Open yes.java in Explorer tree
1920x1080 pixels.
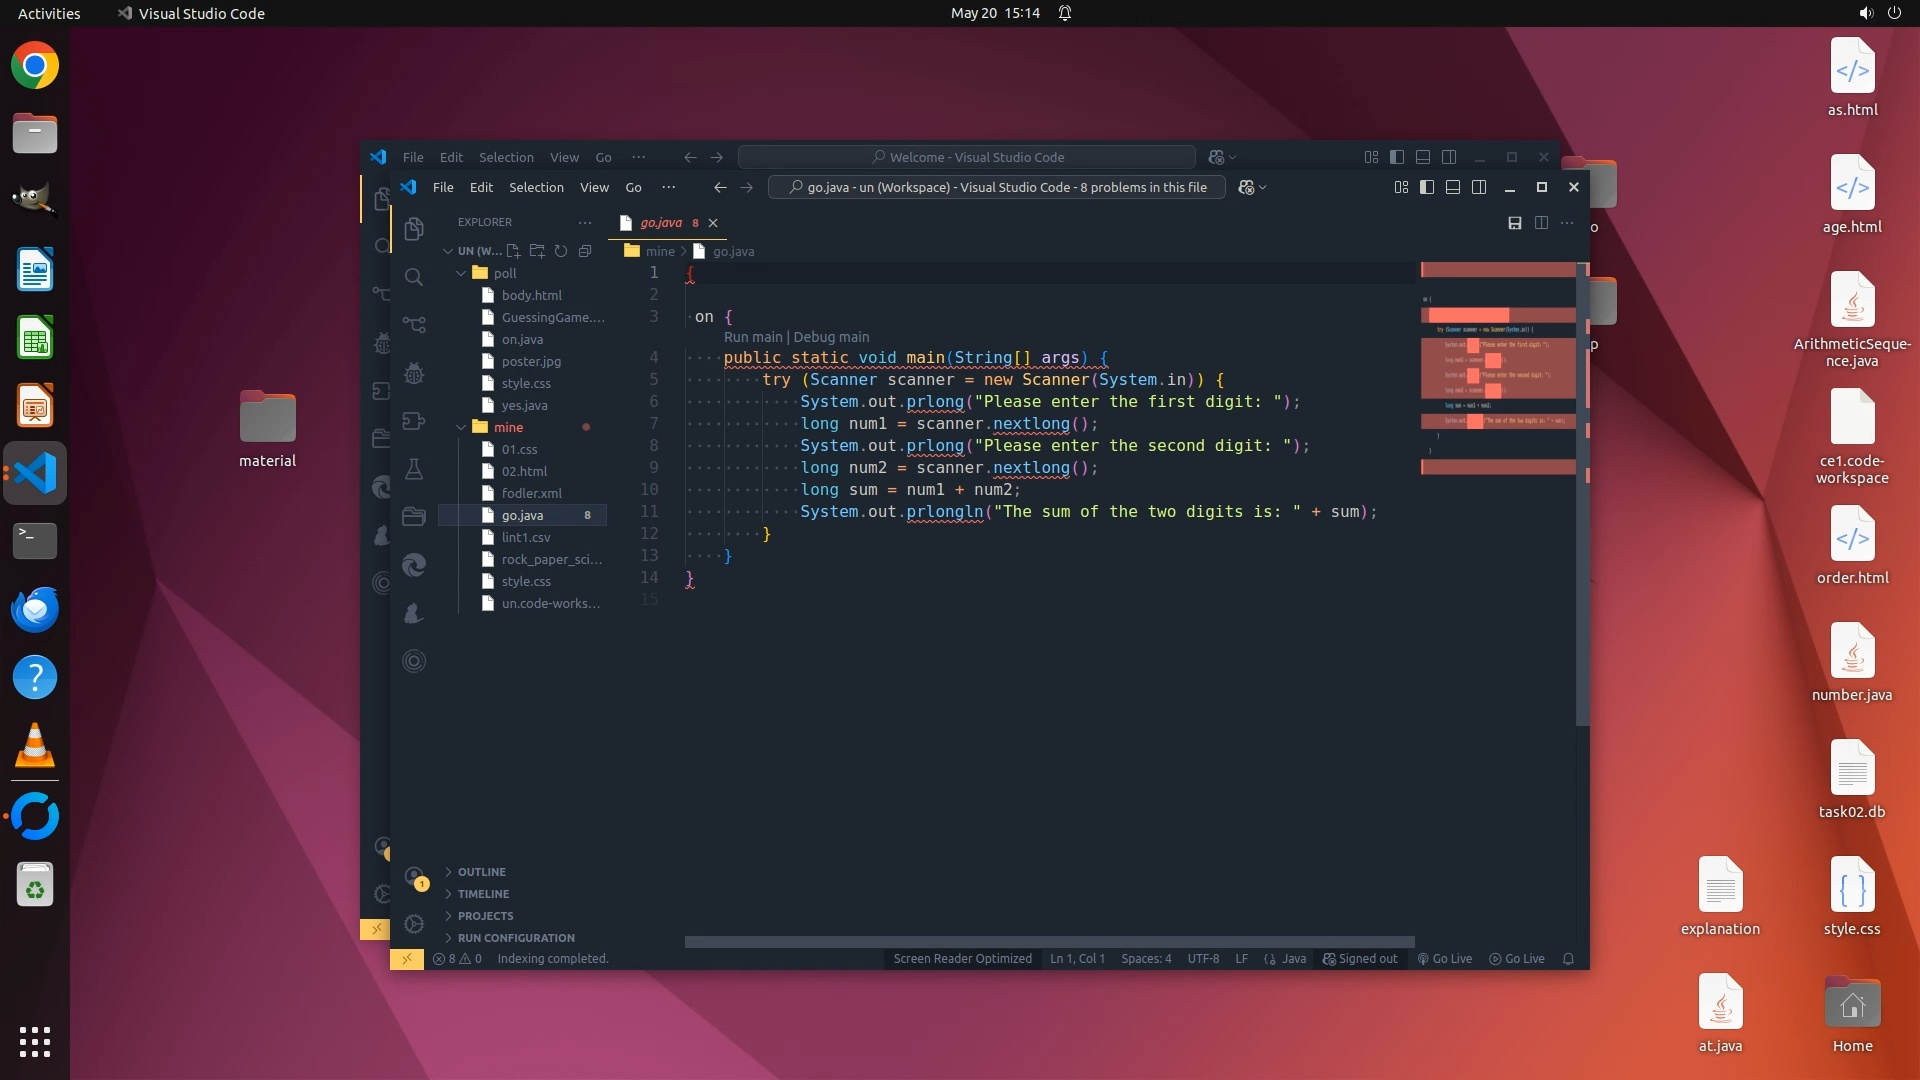pos(524,405)
